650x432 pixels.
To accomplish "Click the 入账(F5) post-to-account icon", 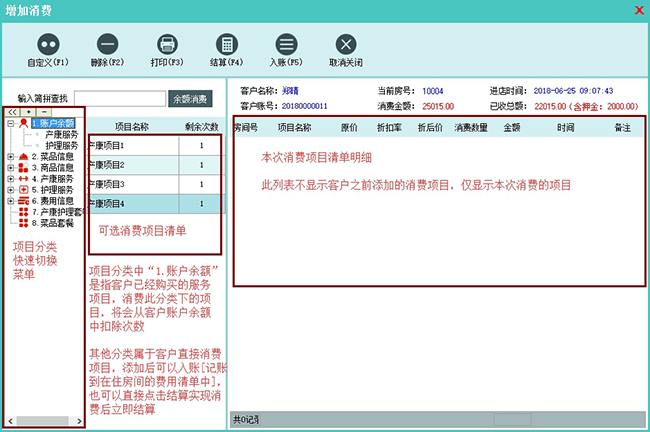I will click(x=286, y=44).
